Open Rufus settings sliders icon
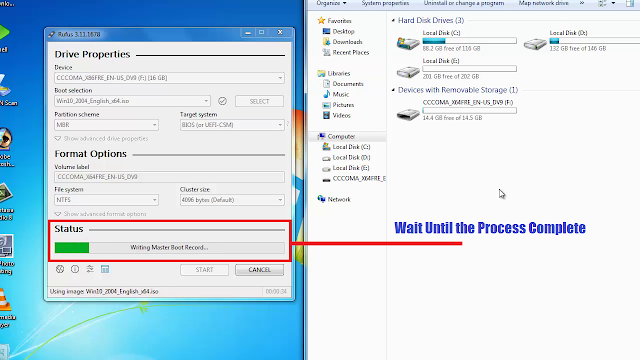 point(90,269)
